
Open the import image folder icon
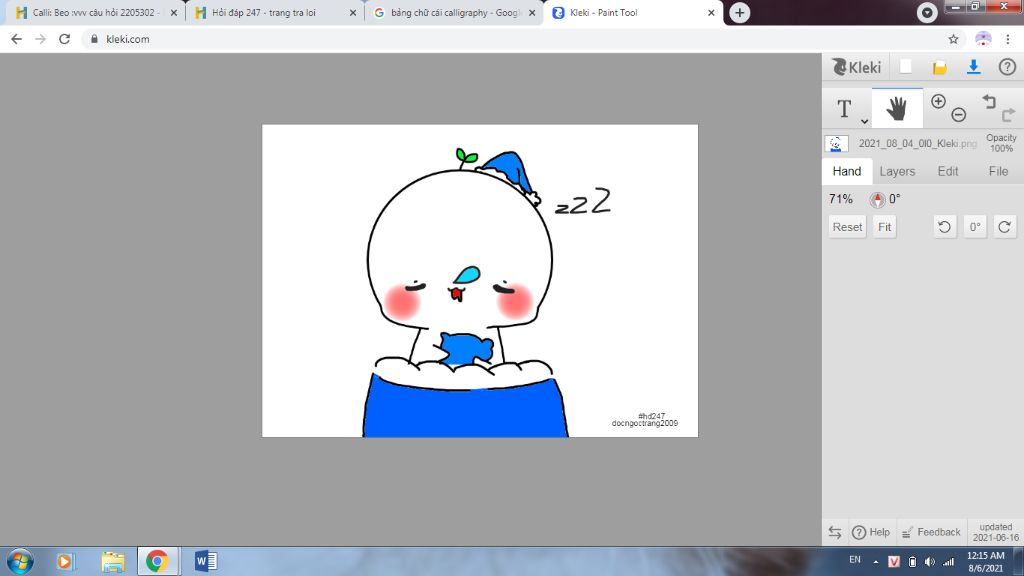[x=939, y=67]
